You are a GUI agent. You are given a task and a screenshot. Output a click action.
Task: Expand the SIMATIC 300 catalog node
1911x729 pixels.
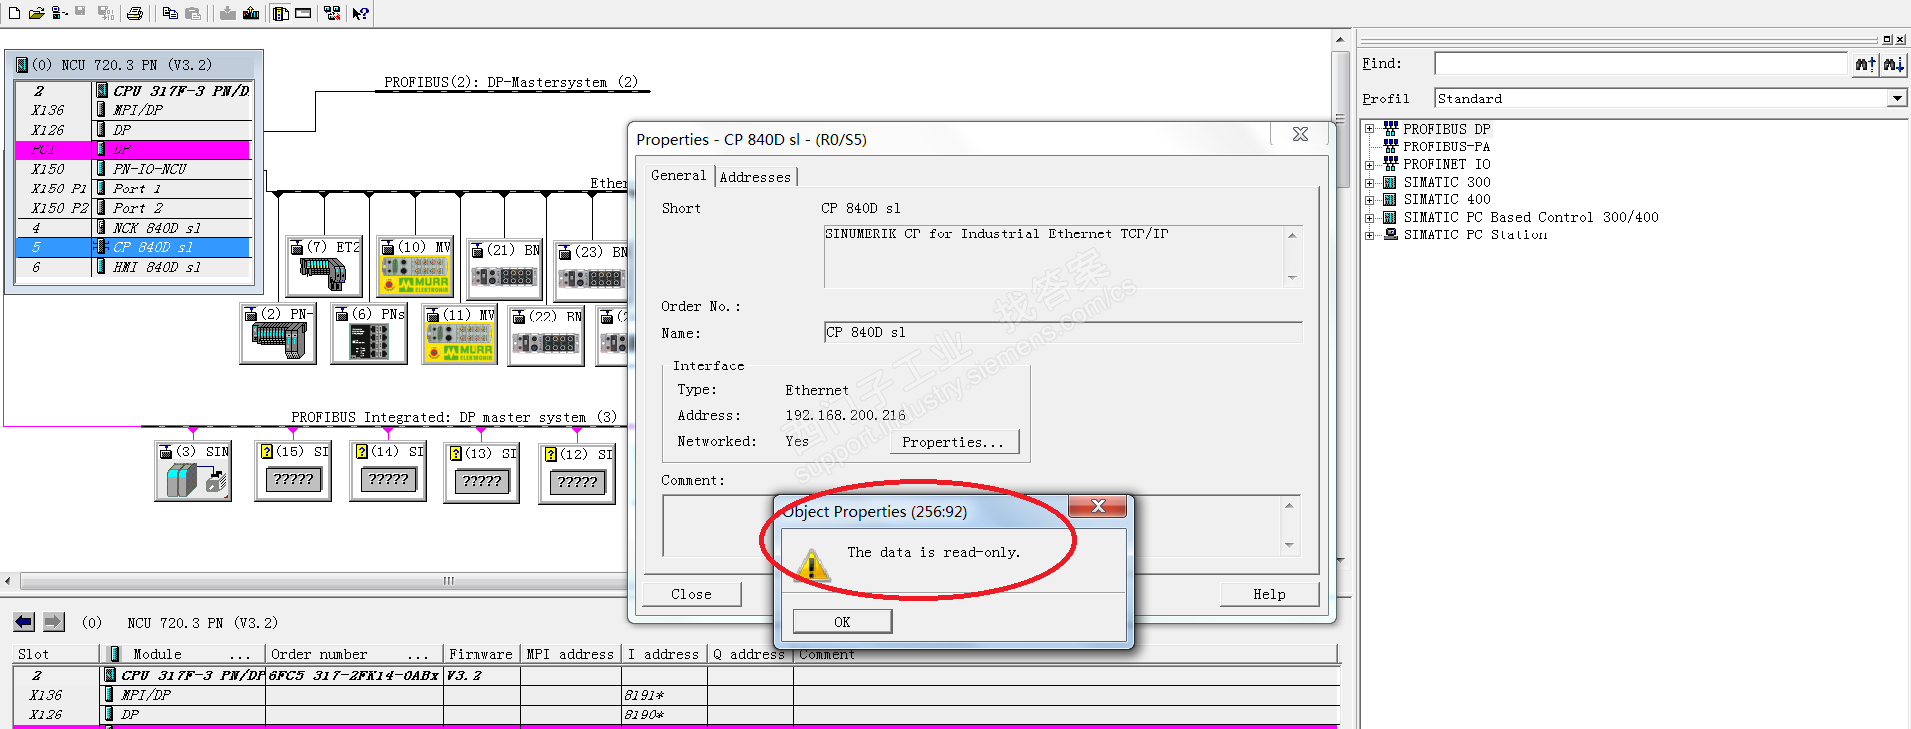click(x=1369, y=182)
